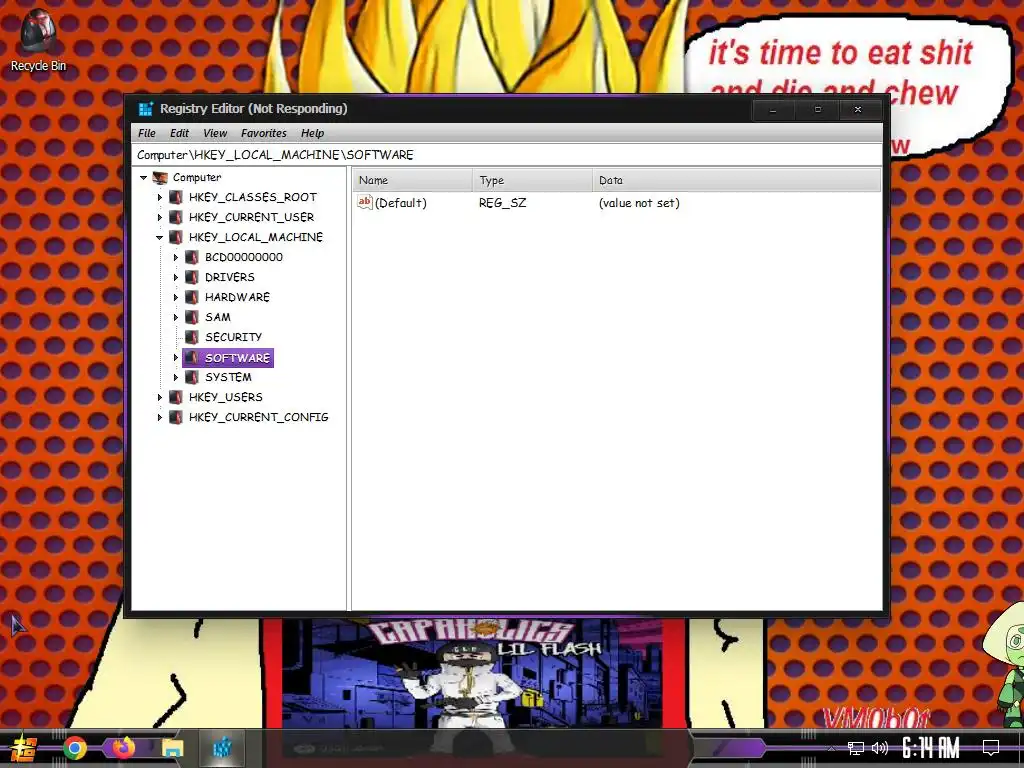Open the File menu
Screen dimensions: 1024x768
(x=147, y=133)
